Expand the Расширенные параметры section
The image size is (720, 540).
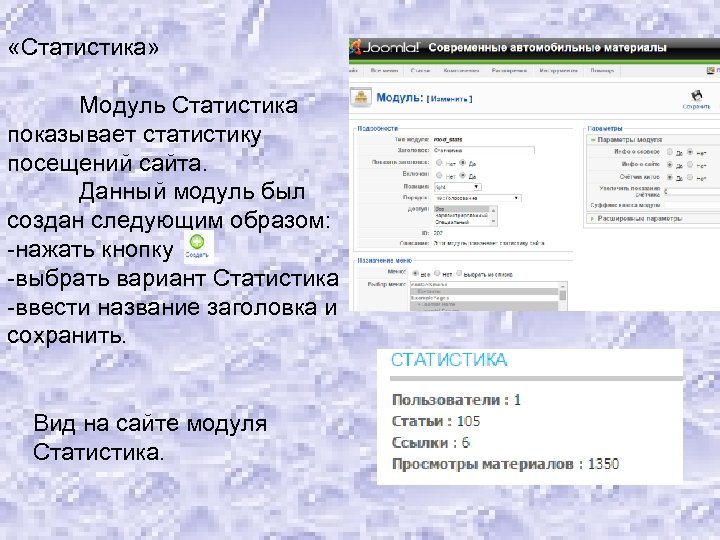653,219
